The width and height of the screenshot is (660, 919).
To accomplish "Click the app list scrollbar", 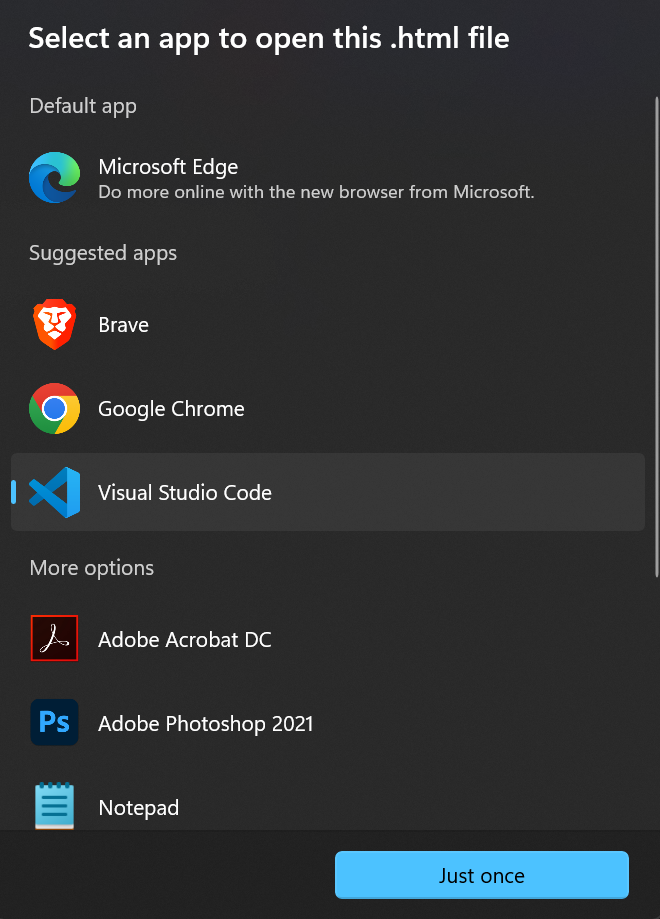I will pos(656,337).
